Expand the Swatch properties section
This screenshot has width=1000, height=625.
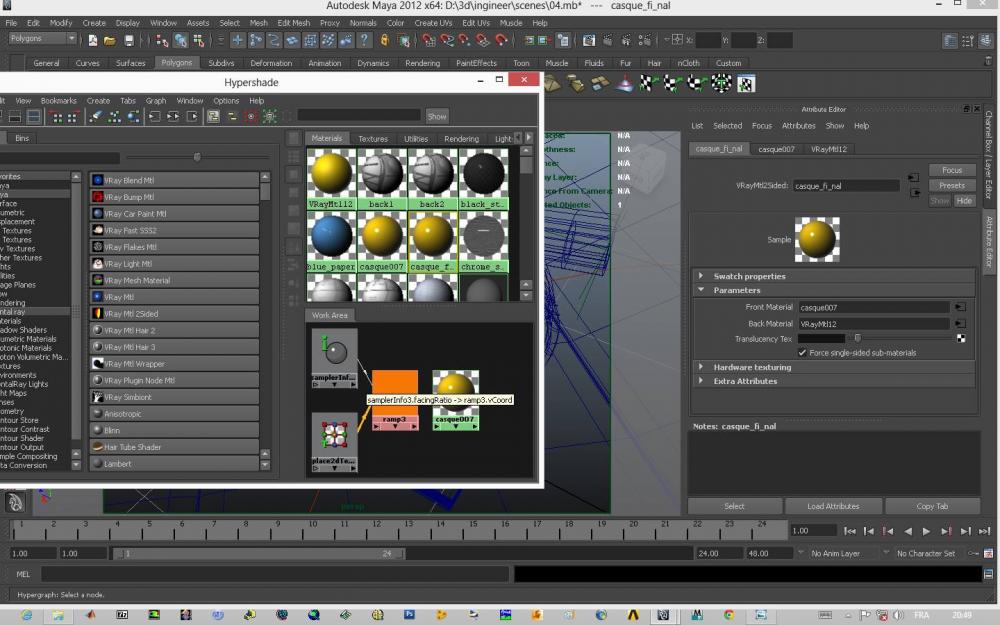click(701, 276)
